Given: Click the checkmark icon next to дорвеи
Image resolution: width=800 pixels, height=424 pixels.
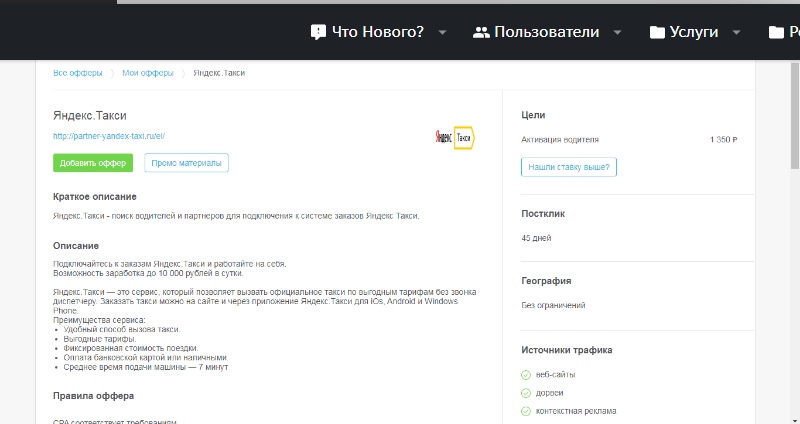Looking at the screenshot, I should coord(526,393).
